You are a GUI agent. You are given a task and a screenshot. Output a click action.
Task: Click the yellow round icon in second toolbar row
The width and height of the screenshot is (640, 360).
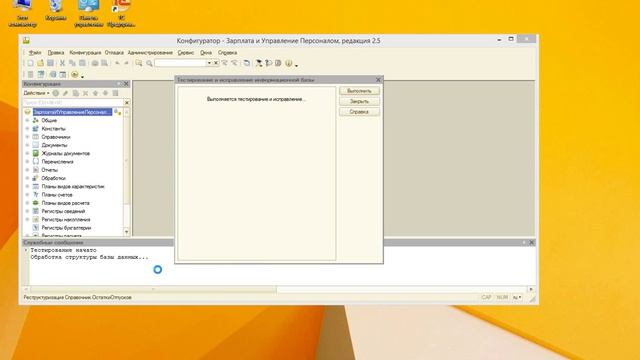(74, 74)
